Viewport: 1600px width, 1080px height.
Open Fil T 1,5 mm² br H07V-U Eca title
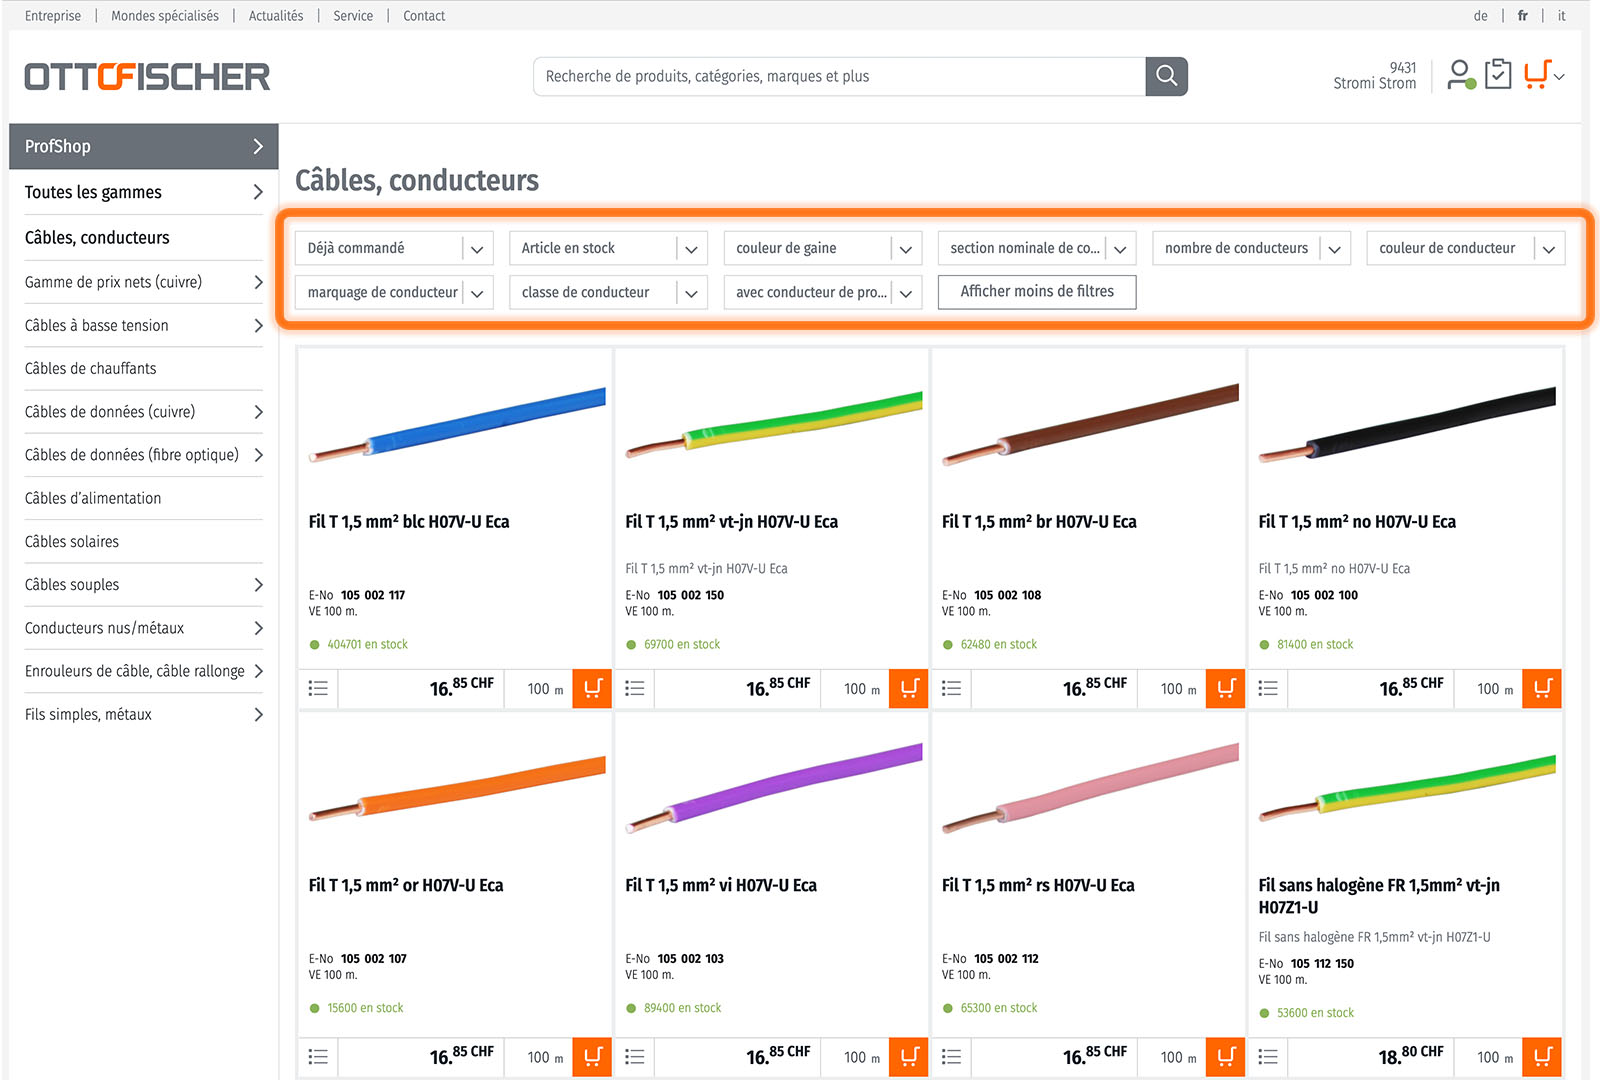tap(1039, 521)
